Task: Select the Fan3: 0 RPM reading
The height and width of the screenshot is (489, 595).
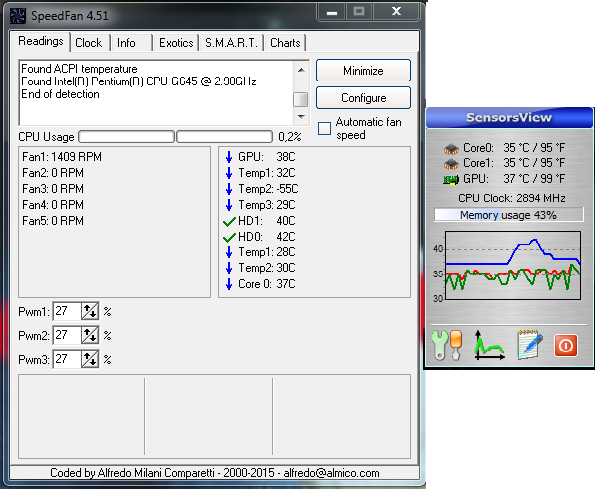Action: click(53, 189)
